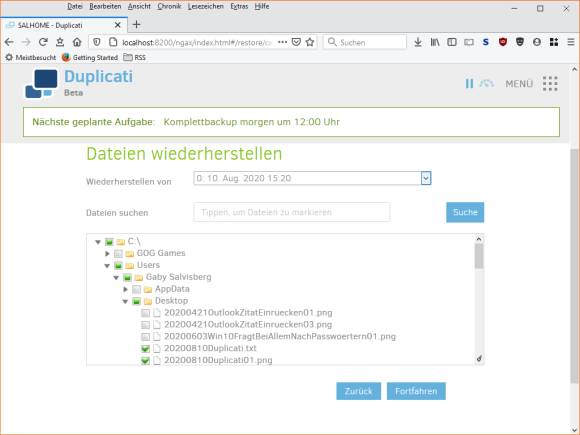Open the home page with the house icon

(x=77, y=42)
